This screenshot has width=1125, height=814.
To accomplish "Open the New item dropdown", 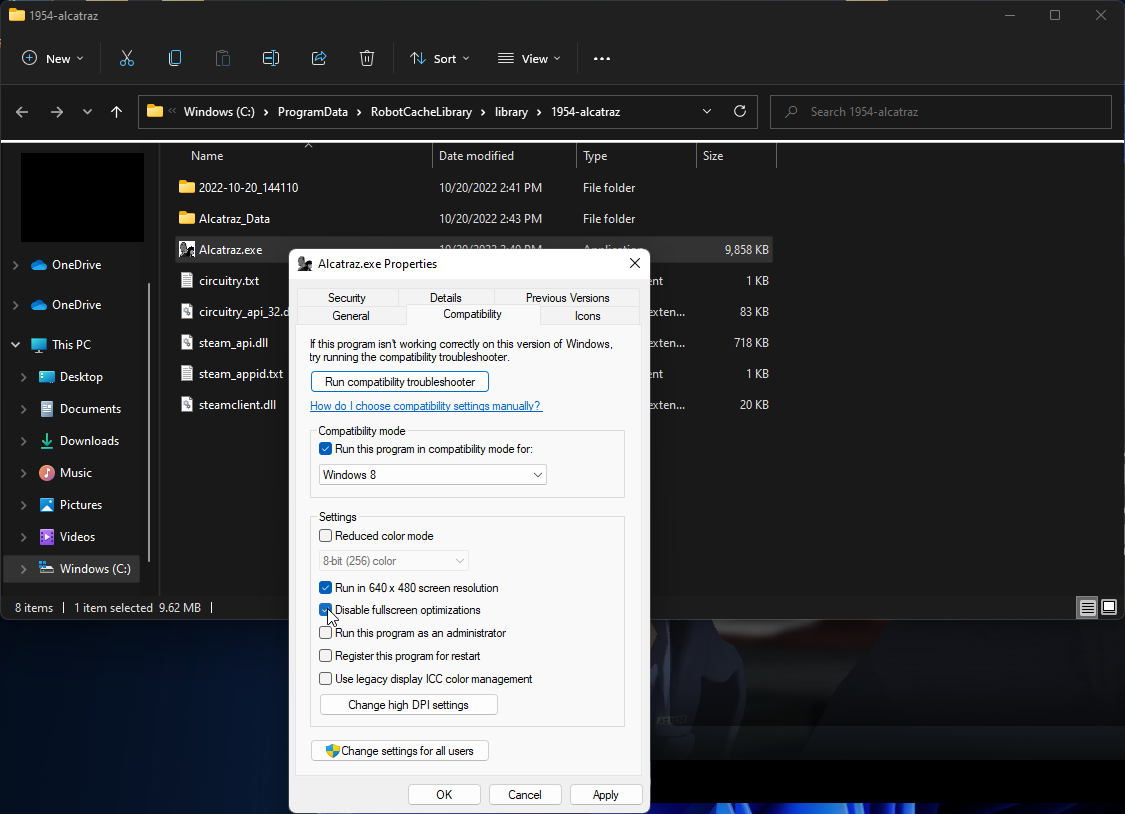I will click(53, 59).
